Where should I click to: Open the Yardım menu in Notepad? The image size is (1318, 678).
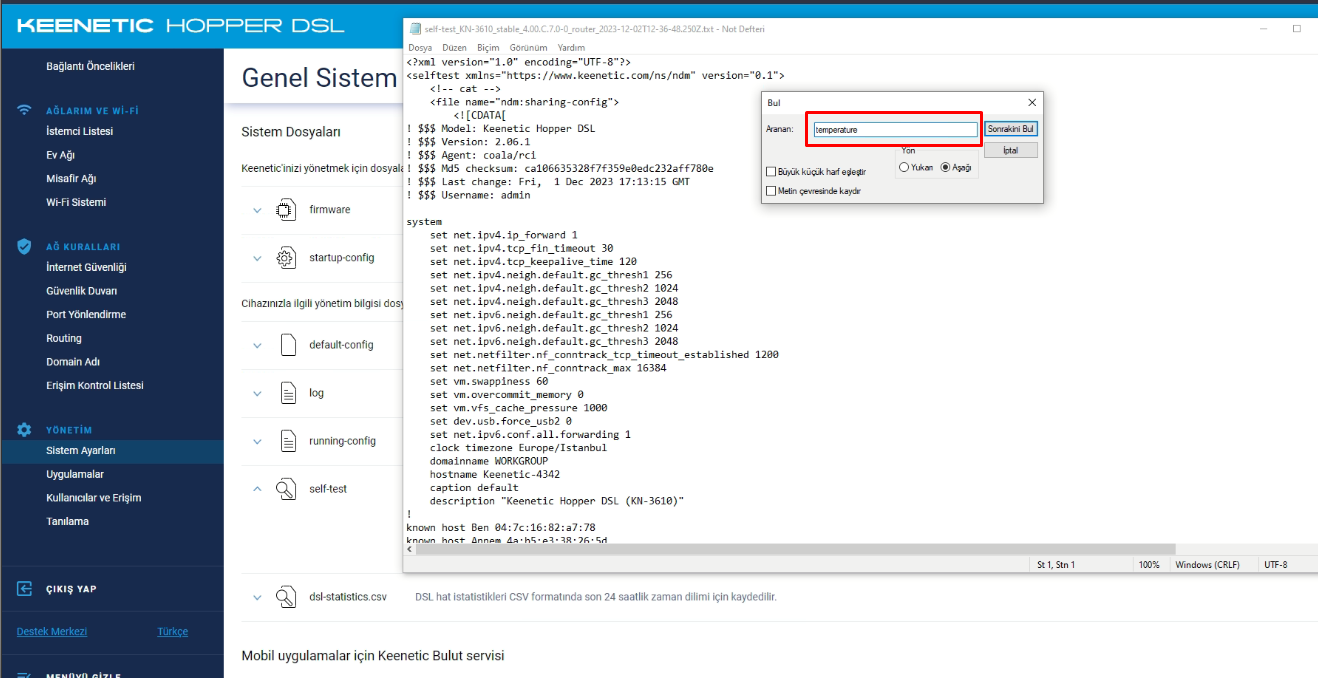click(571, 47)
